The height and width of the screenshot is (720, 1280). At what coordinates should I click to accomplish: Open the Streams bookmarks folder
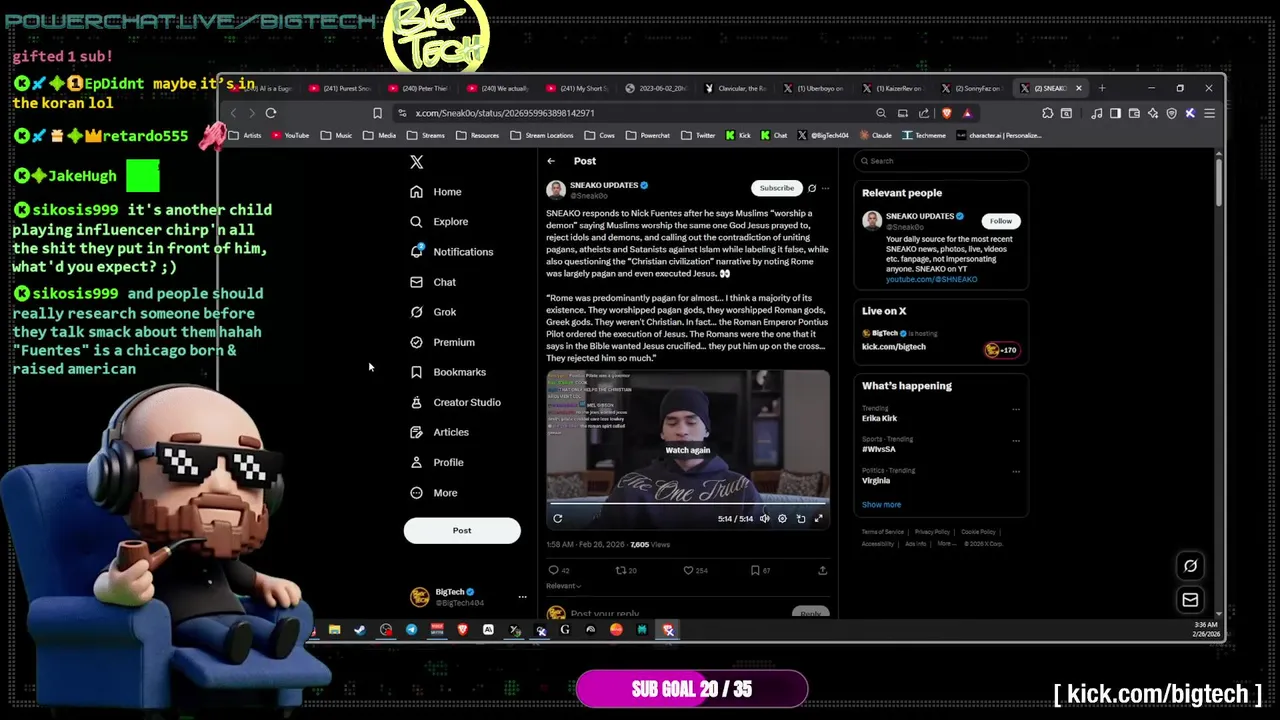[426, 135]
